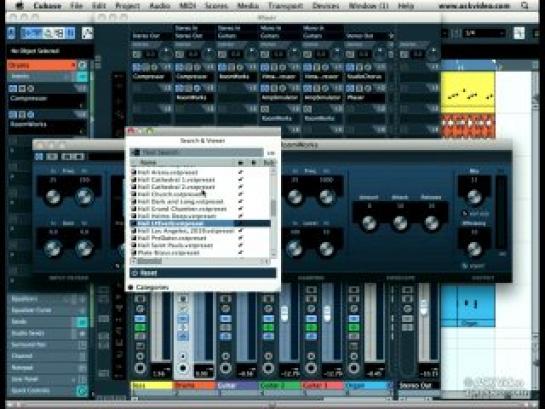The image size is (545, 409).
Task: Click the edit channel settings button beside Drums in the Inspector
Action: point(82,65)
